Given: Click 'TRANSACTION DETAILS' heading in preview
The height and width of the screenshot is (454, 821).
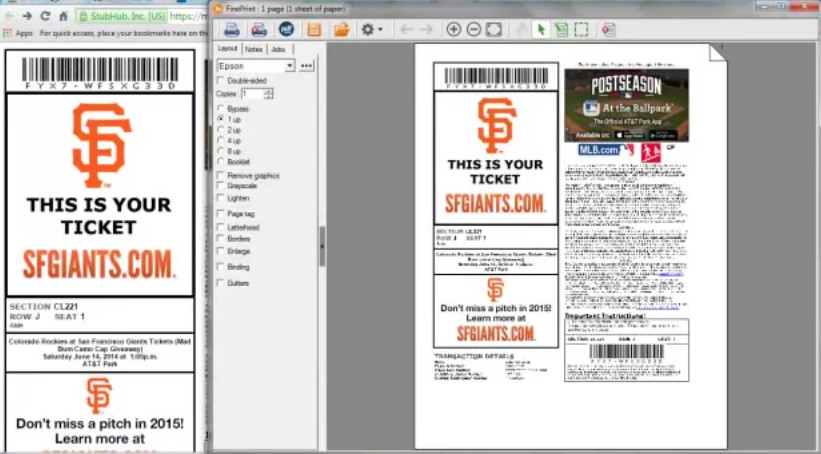Looking at the screenshot, I should pos(474,357).
